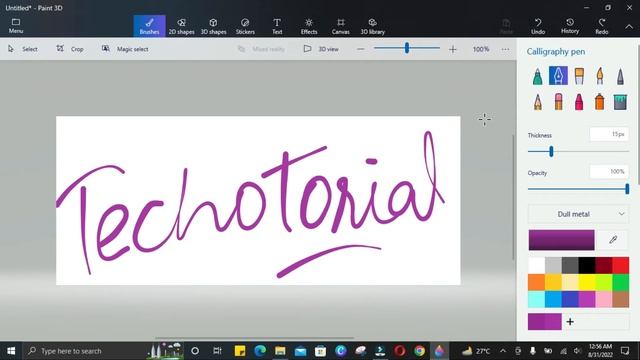Open the Brushes tab
The width and height of the screenshot is (640, 360).
(149, 26)
